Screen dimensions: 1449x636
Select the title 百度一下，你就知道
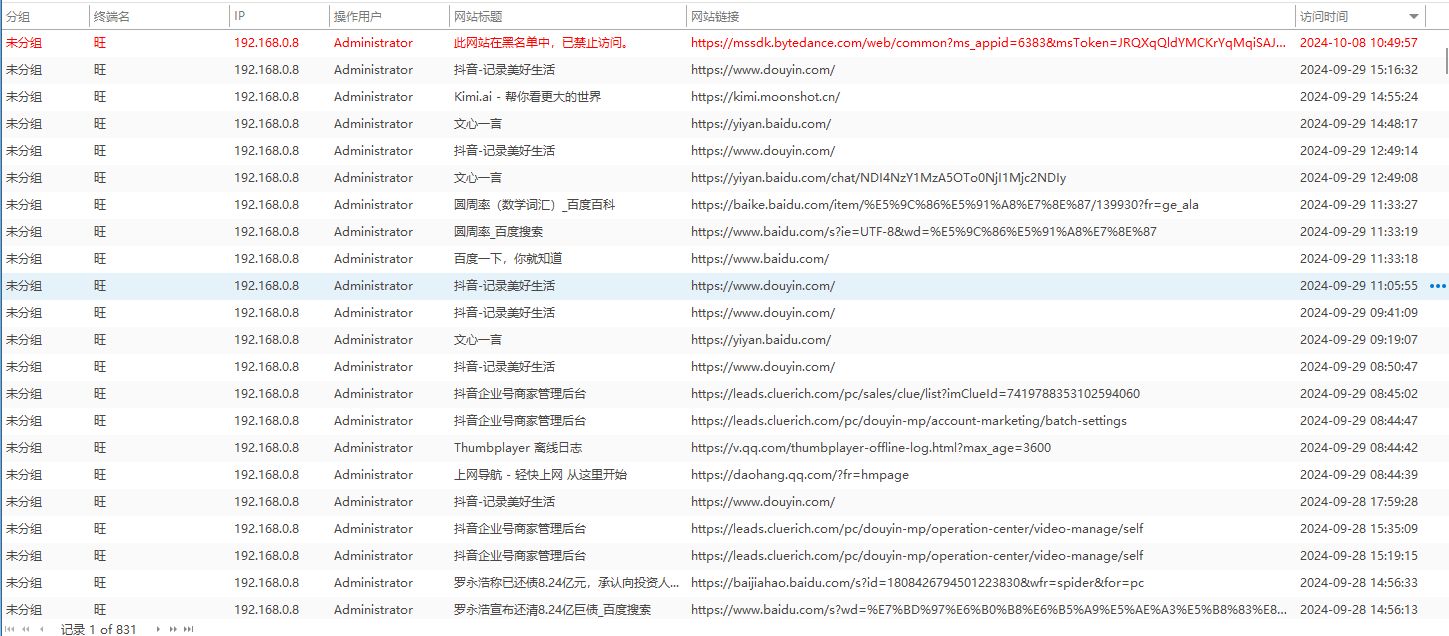(x=508, y=259)
